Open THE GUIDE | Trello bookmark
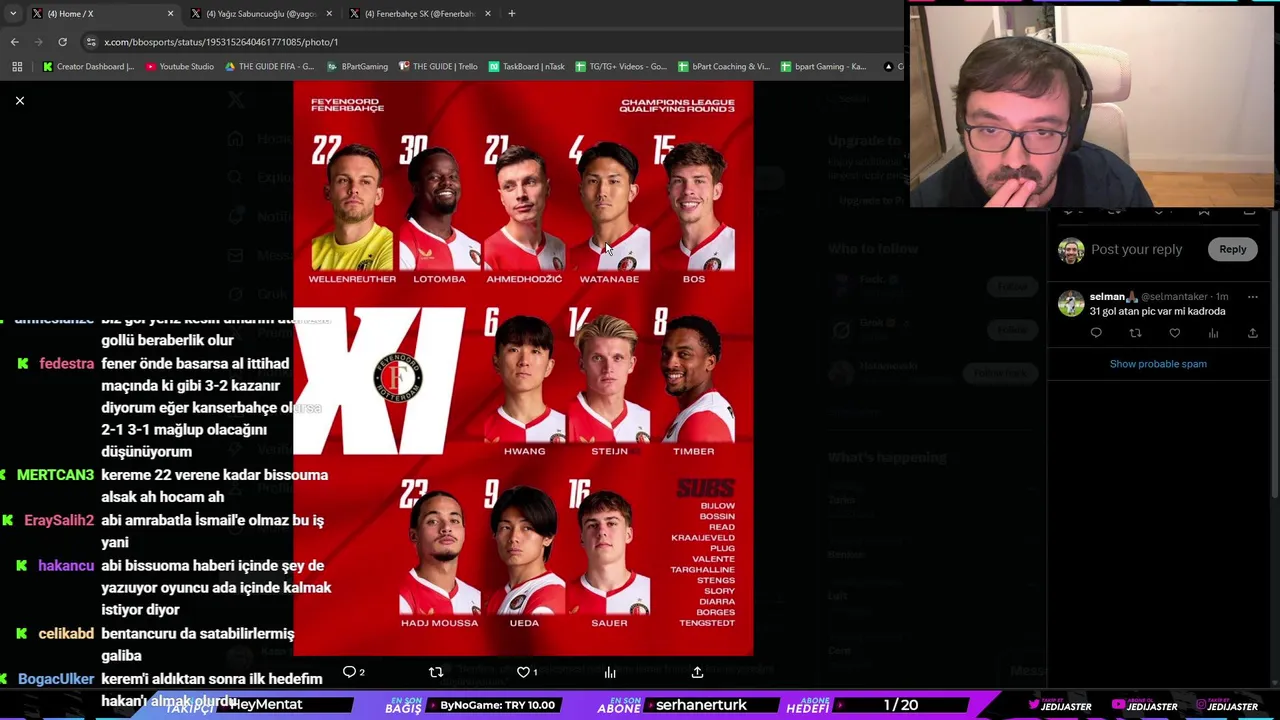Image resolution: width=1280 pixels, height=720 pixels. (x=438, y=67)
